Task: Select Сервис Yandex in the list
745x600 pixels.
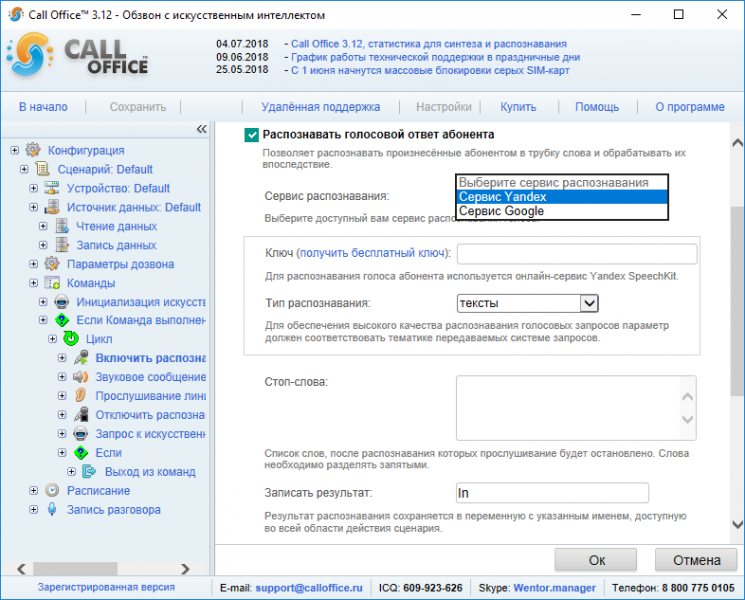Action: coord(562,197)
